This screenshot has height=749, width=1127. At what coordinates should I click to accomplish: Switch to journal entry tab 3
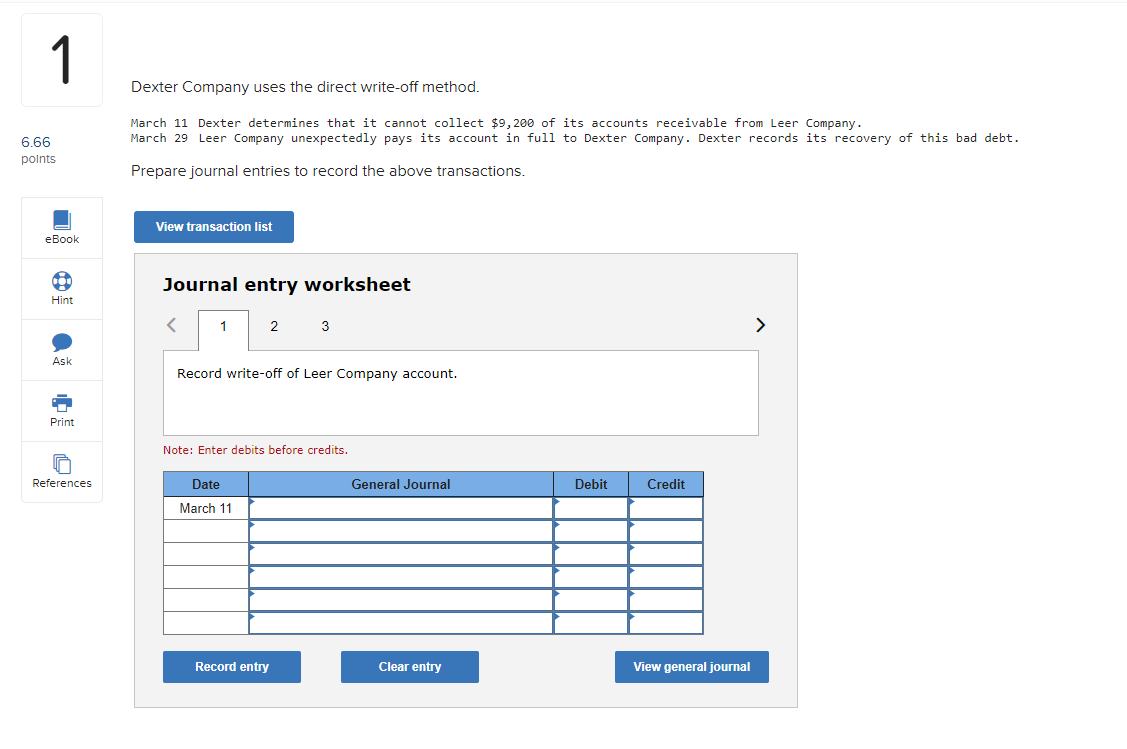pos(325,326)
